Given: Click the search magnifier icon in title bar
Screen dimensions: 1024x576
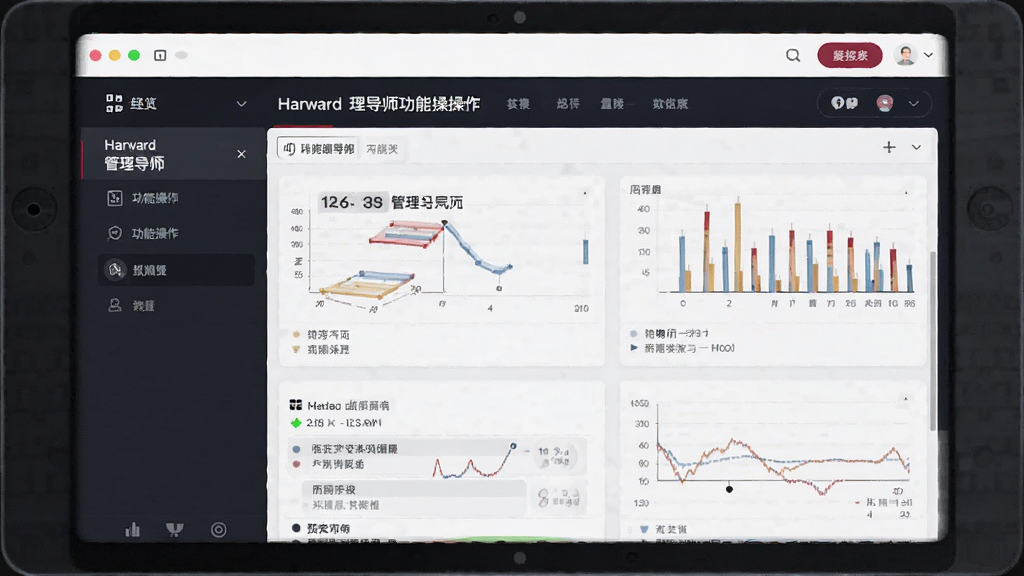Looking at the screenshot, I should pos(793,56).
